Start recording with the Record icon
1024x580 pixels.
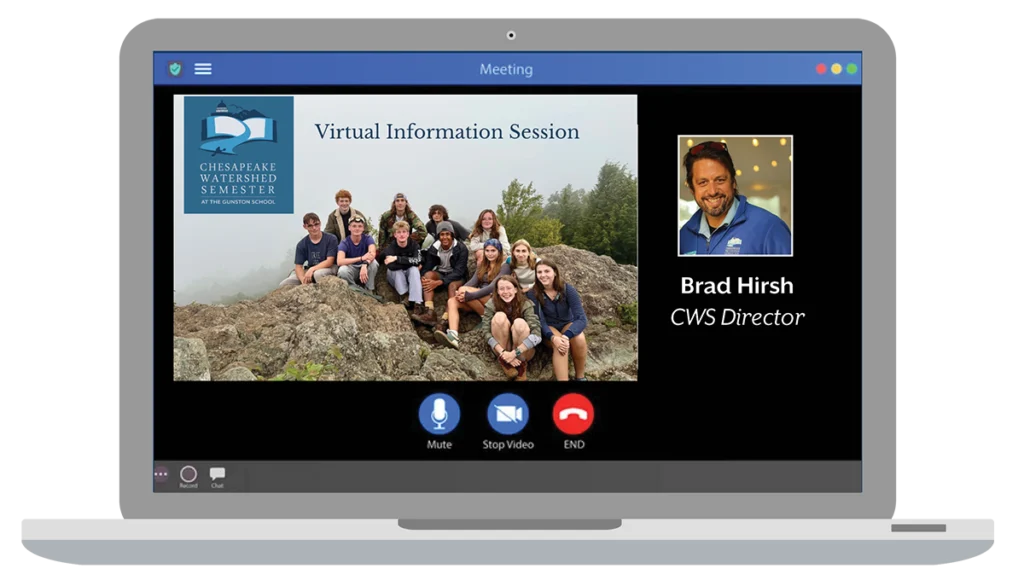pyautogui.click(x=187, y=474)
